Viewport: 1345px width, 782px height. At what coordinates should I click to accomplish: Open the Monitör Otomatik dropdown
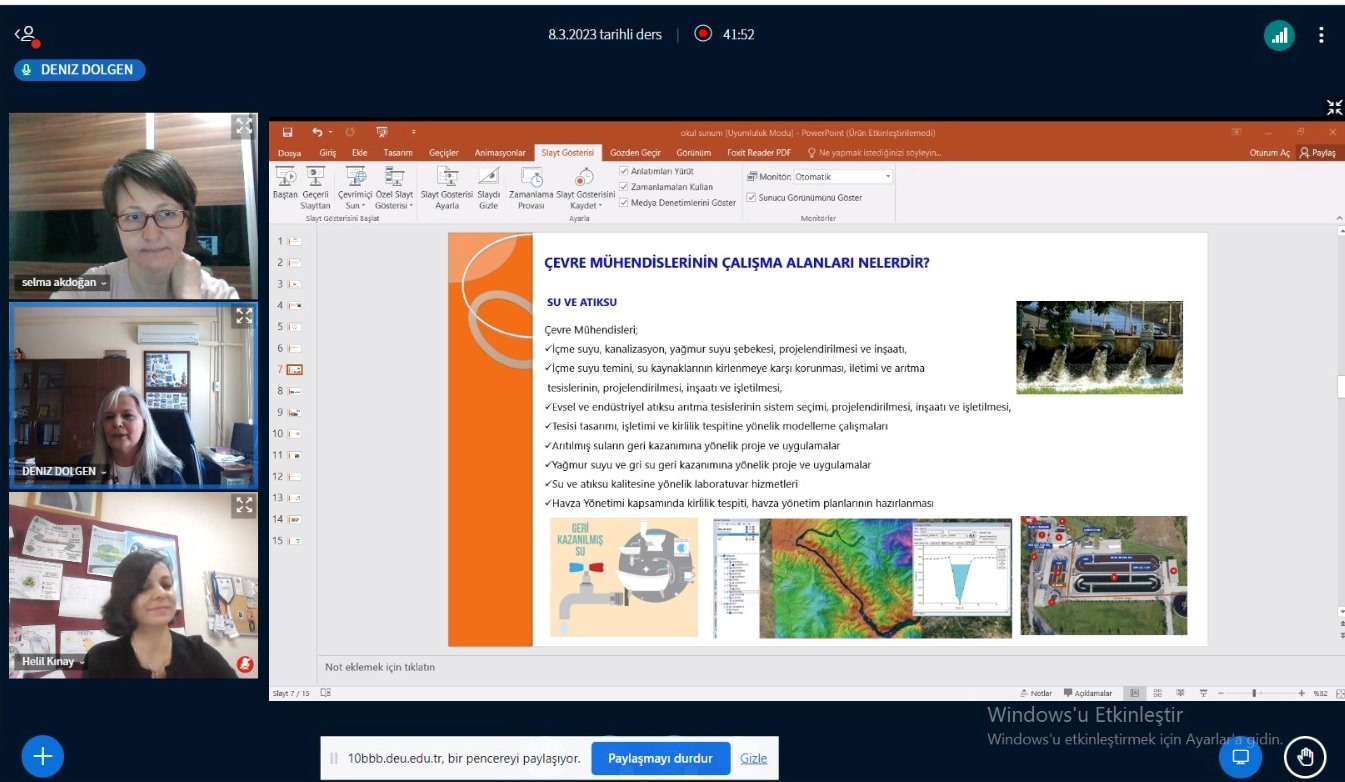coord(887,177)
